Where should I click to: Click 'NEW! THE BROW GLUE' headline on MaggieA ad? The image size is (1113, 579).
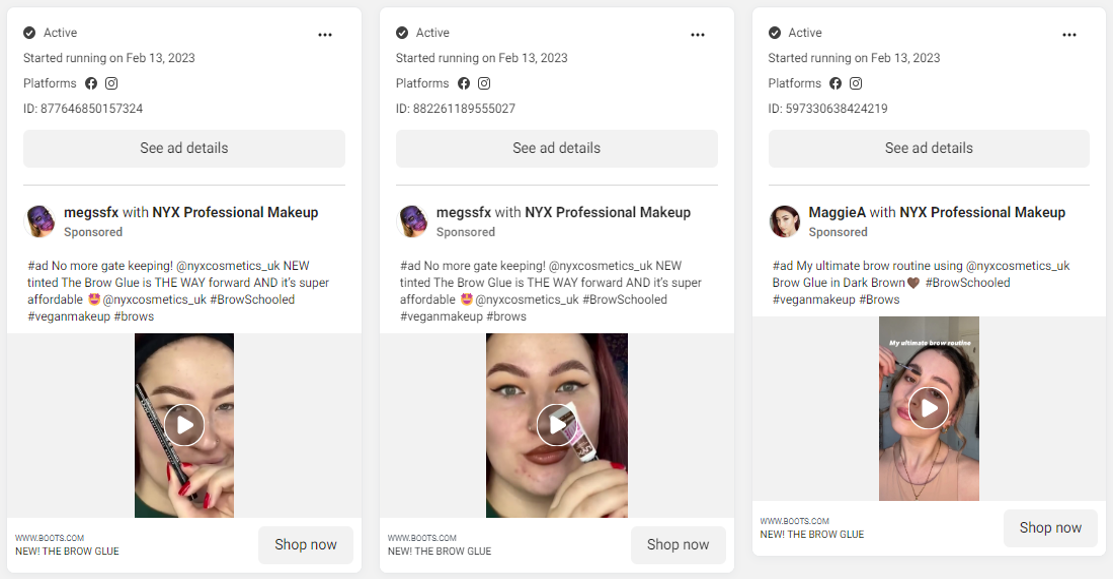pos(812,534)
